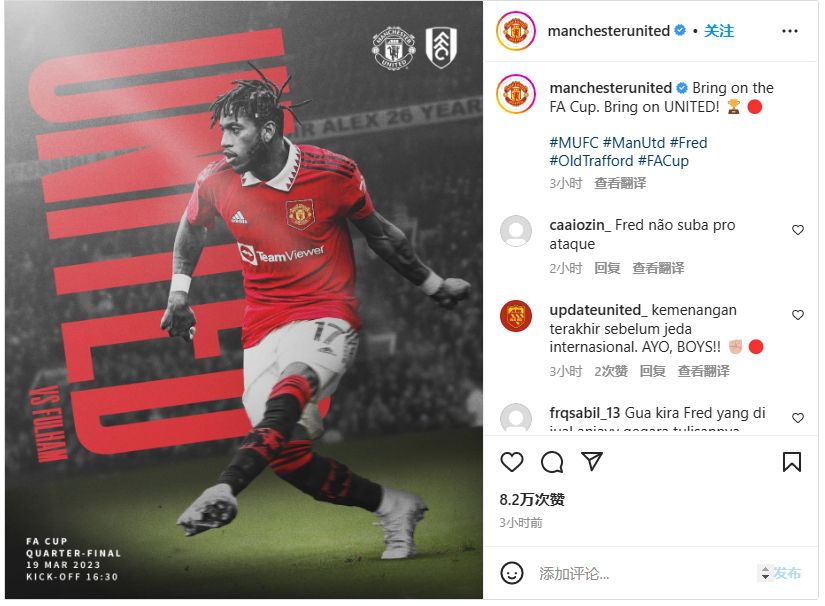Viewport: 825px width, 606px height.
Task: Share the post with paper plane icon
Action: (x=592, y=461)
